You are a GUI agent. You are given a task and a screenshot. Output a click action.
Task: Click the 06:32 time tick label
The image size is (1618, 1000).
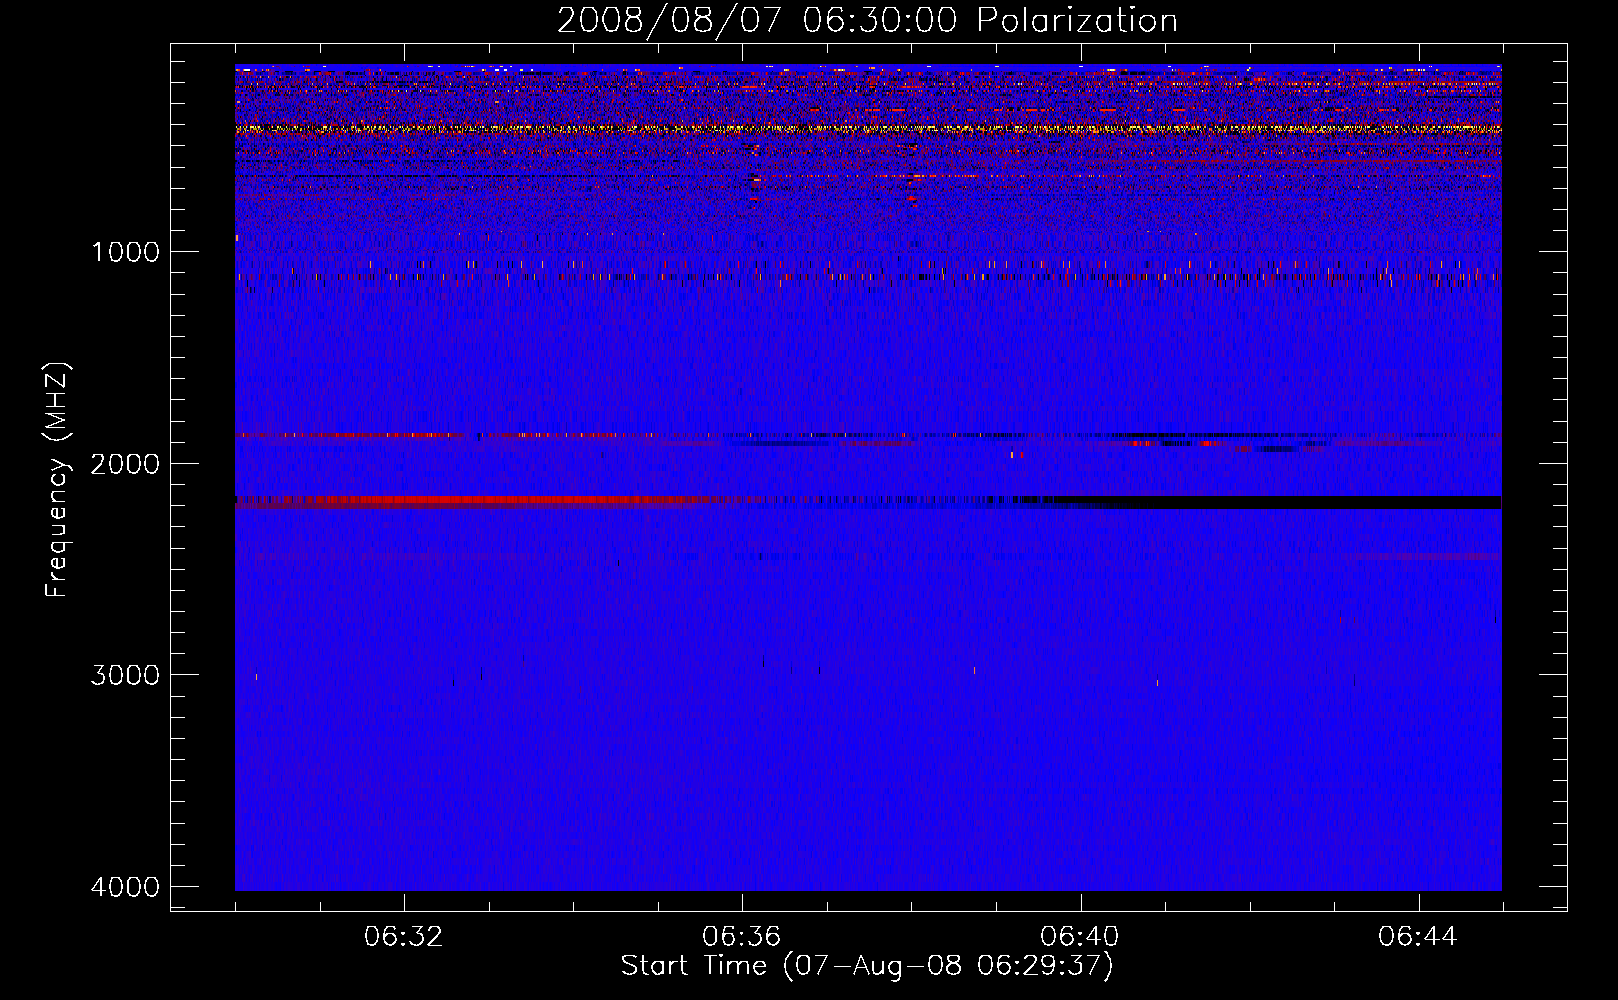tap(404, 937)
